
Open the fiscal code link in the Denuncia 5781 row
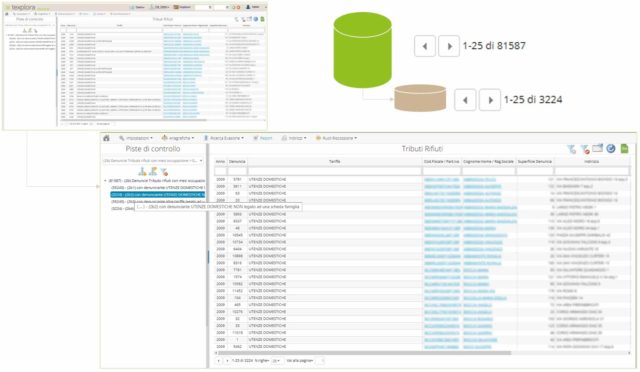(x=442, y=179)
